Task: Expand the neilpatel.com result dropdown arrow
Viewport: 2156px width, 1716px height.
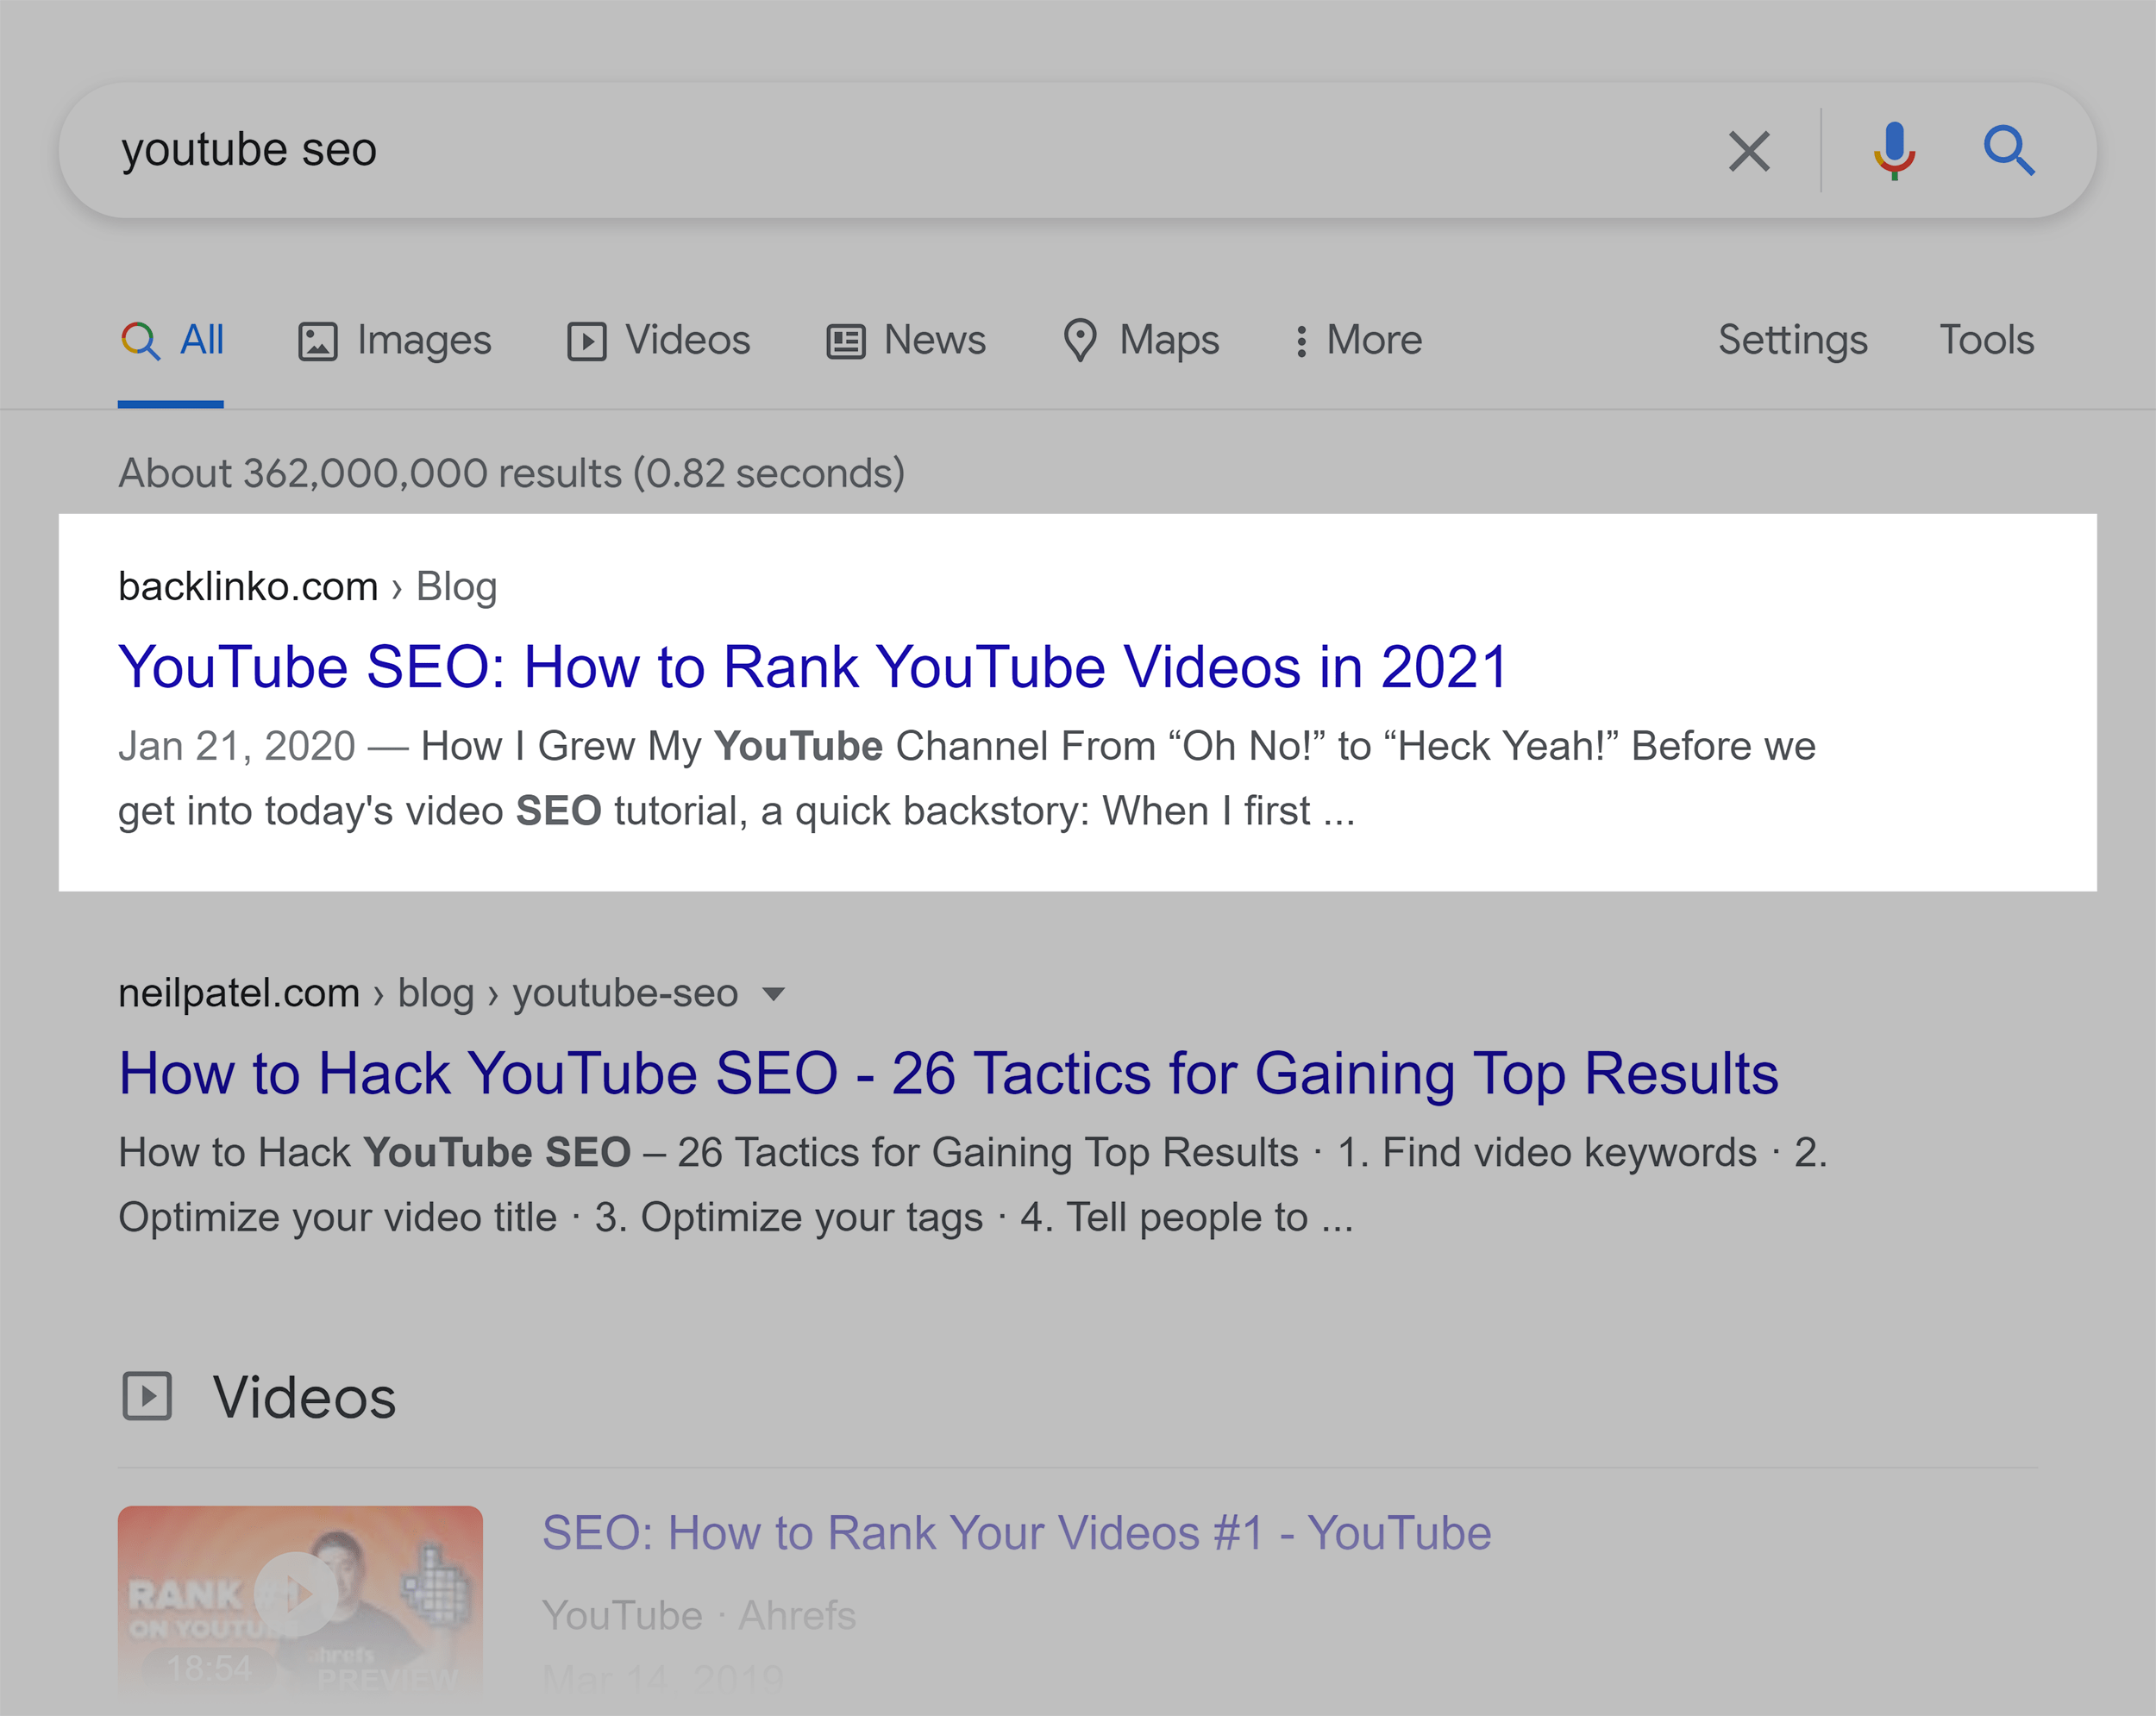Action: click(x=773, y=994)
